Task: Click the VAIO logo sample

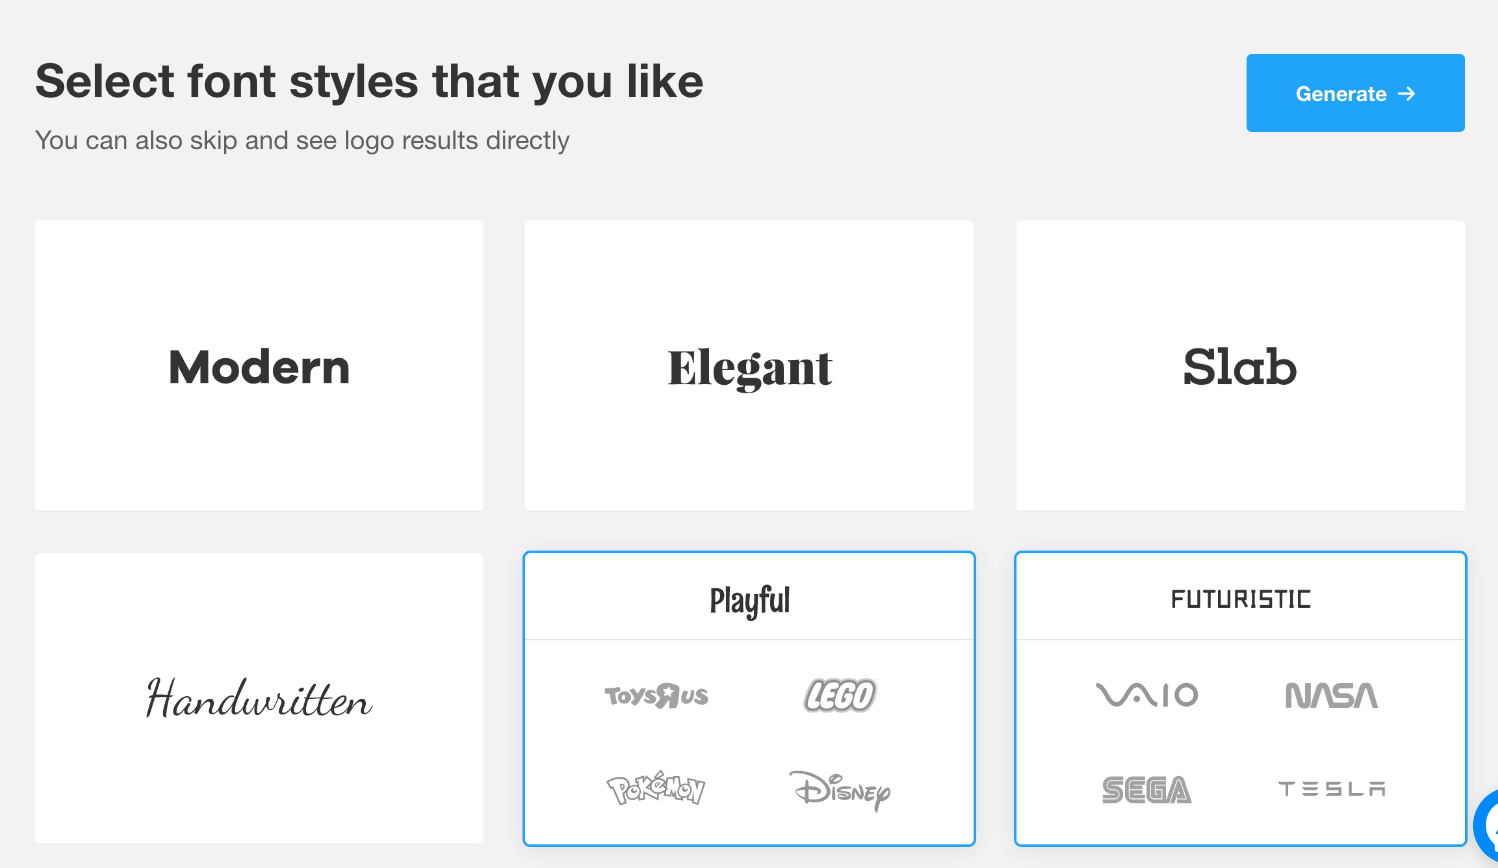Action: 1147,694
